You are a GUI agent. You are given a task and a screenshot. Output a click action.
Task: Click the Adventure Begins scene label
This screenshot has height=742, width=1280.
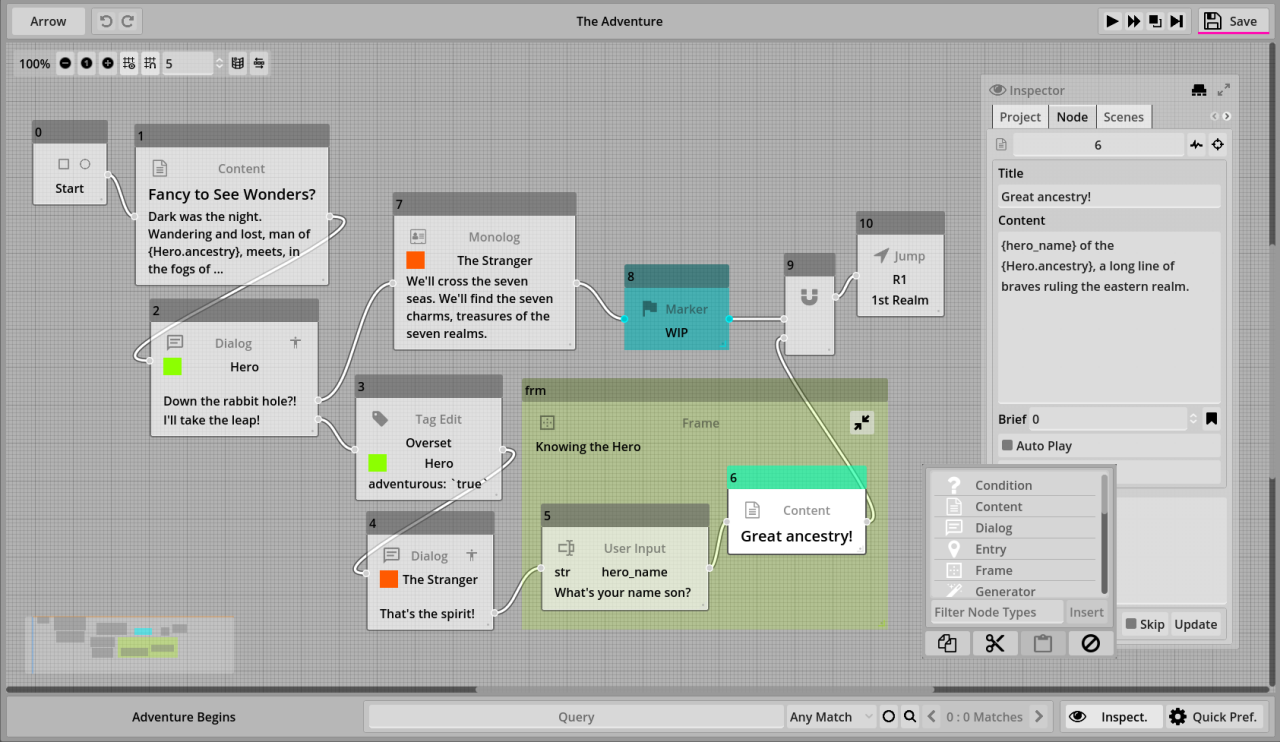pos(184,717)
